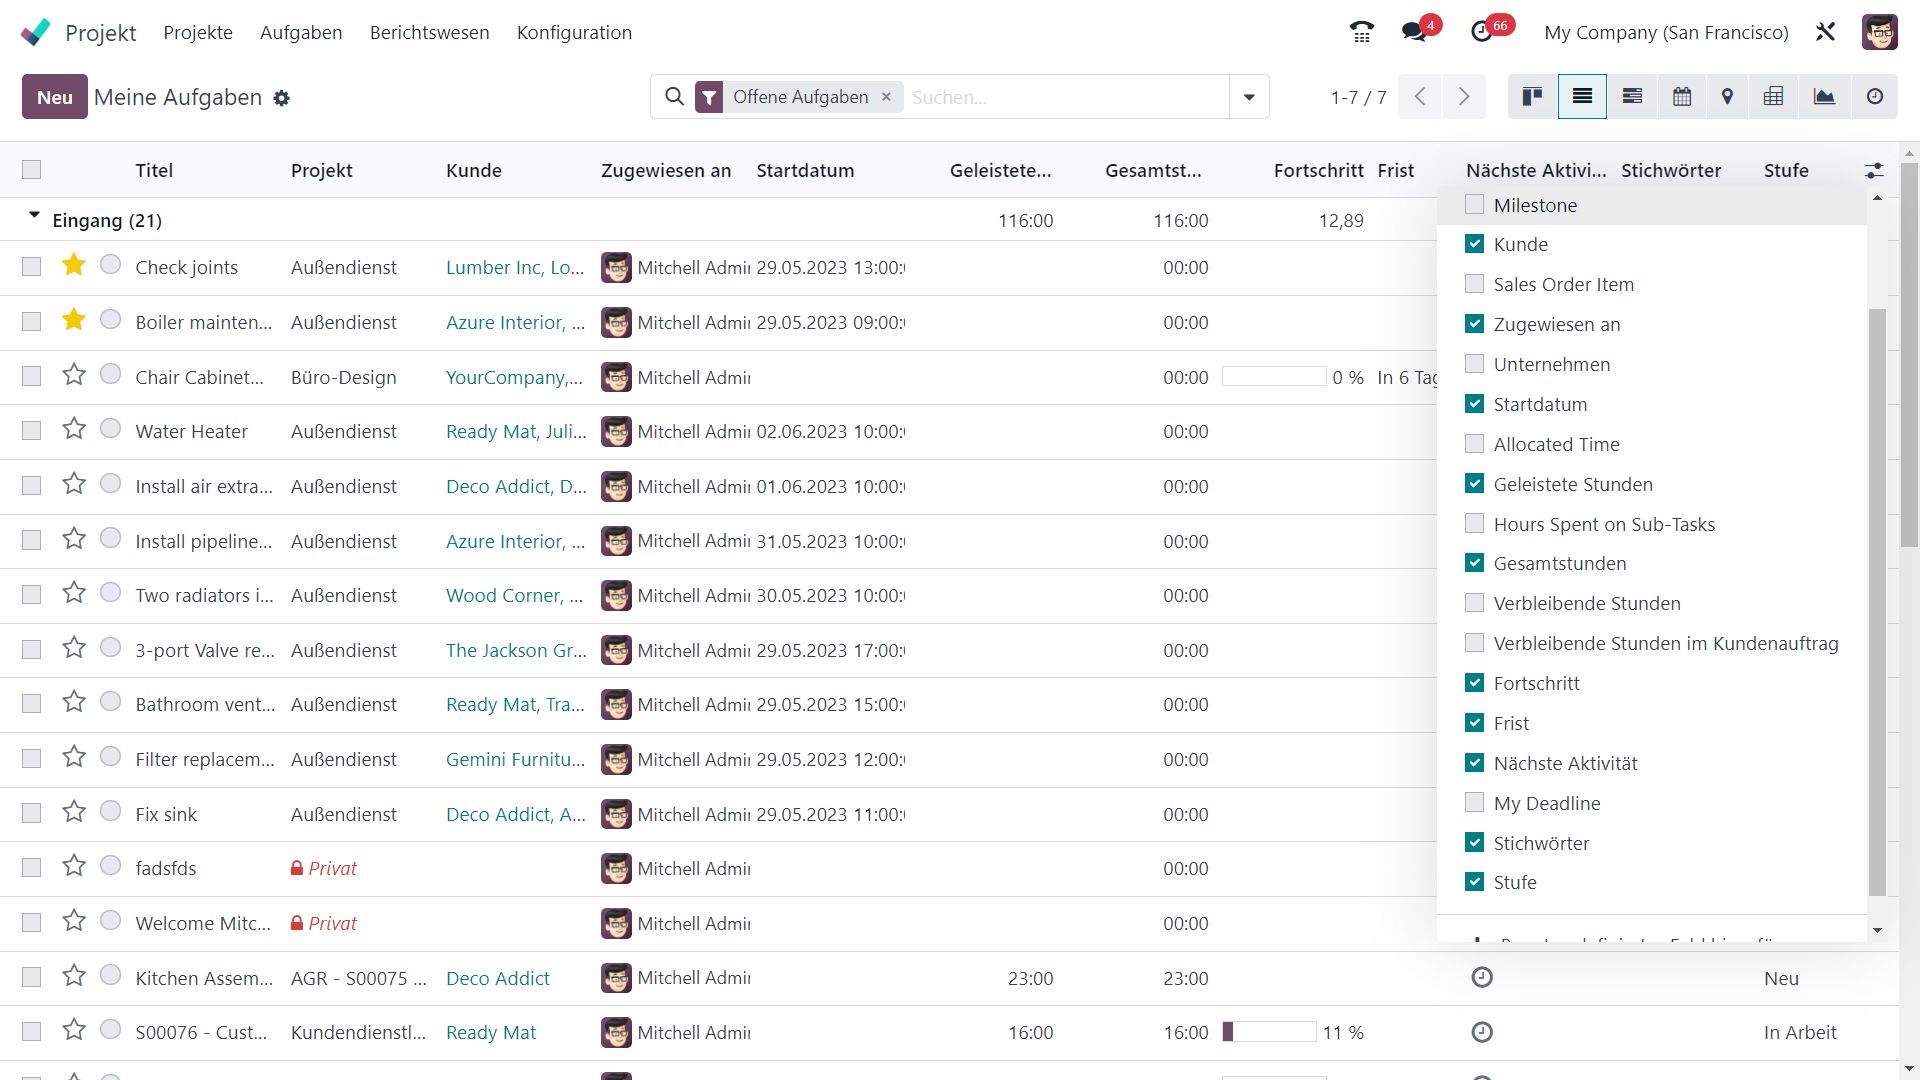The width and height of the screenshot is (1920, 1080).
Task: Open the Konfiguration menu
Action: coord(574,32)
